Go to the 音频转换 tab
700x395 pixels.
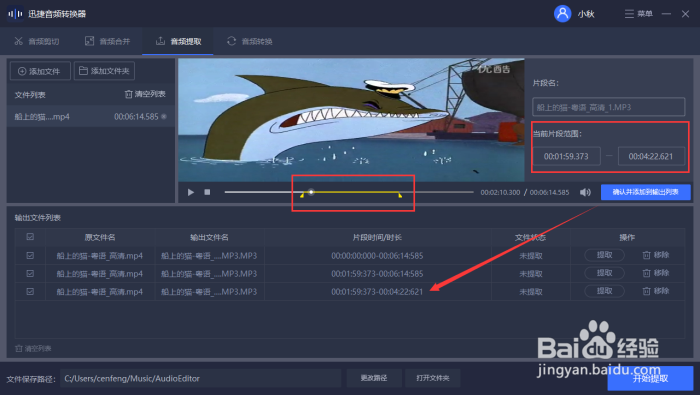250,42
